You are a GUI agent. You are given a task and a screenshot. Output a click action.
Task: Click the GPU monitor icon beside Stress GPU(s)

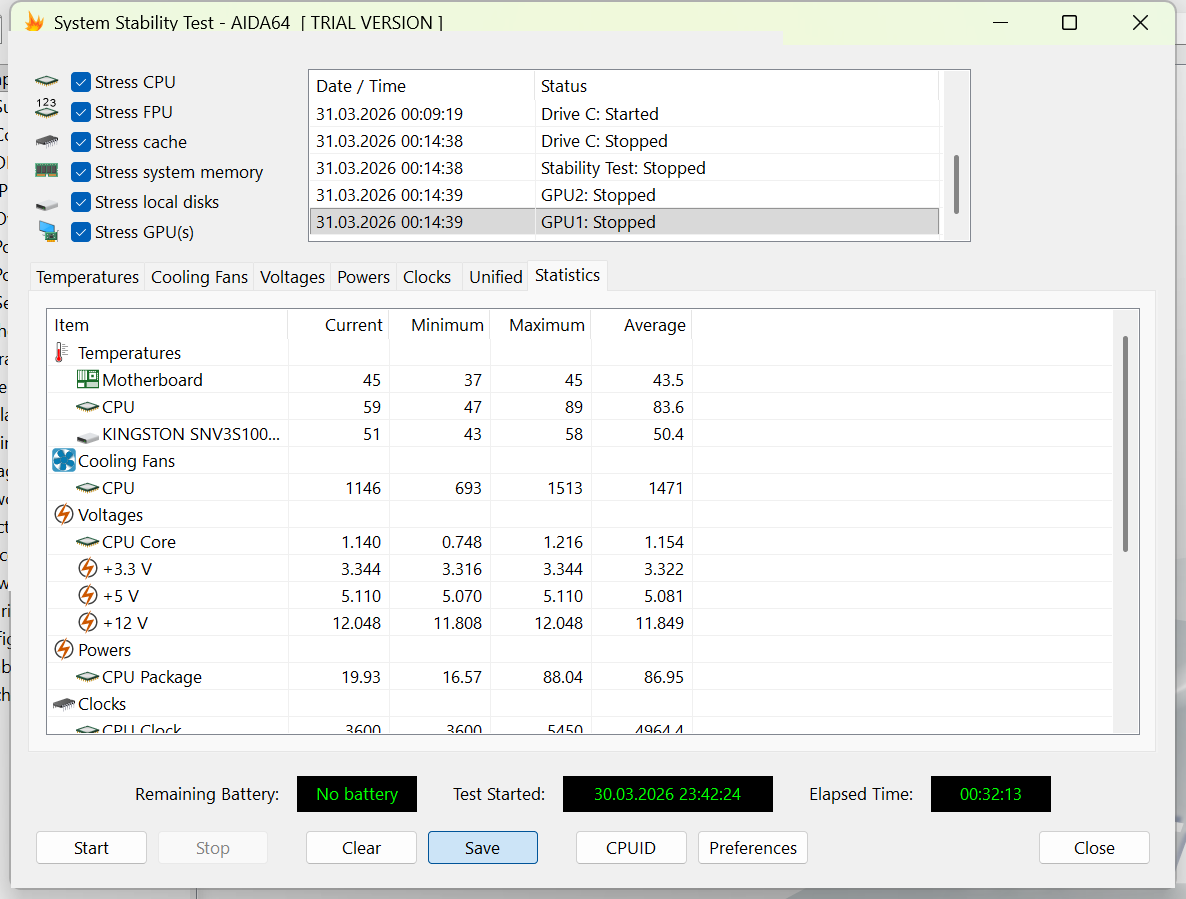click(48, 231)
